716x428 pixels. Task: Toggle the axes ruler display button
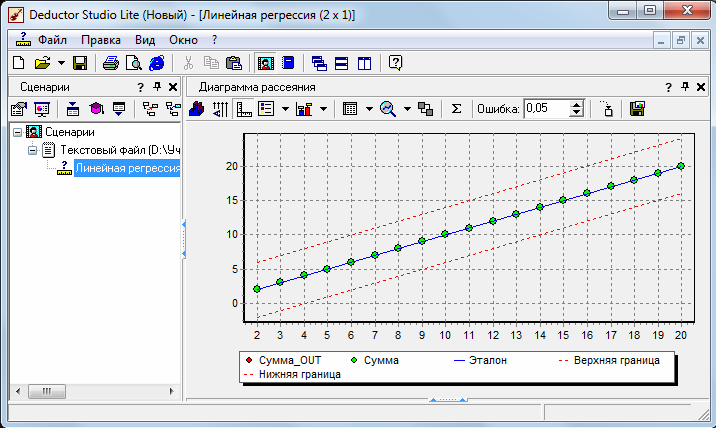[x=244, y=109]
